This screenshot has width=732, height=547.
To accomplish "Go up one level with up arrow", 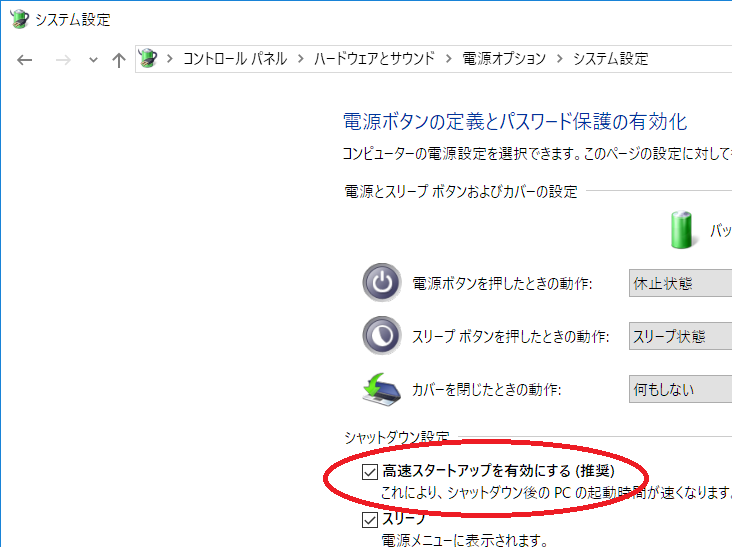I will (x=119, y=60).
